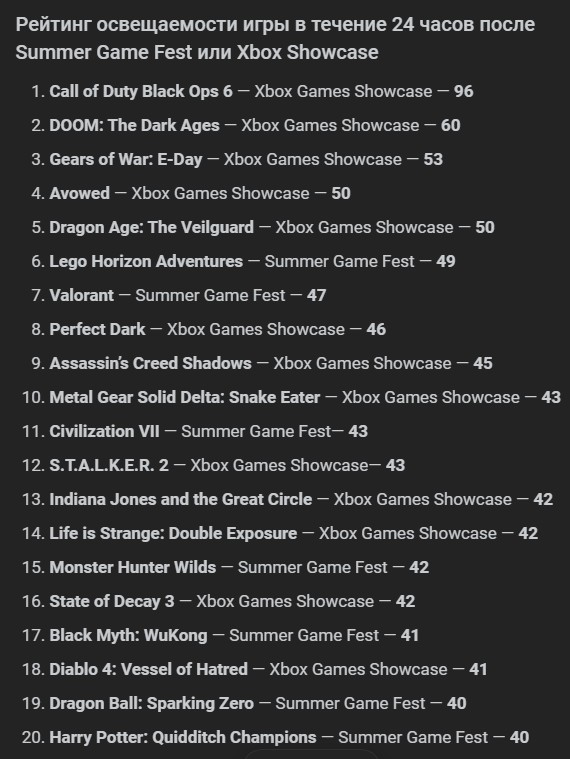The height and width of the screenshot is (759, 570).
Task: Click Metal Gear Solid Delta: Snake Eater
Action: pyautogui.click(x=185, y=397)
